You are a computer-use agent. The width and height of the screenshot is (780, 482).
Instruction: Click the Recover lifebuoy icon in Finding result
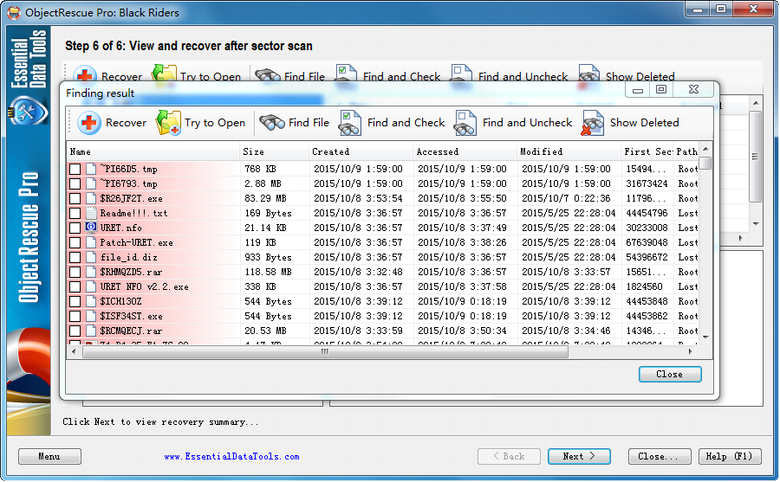pos(89,123)
